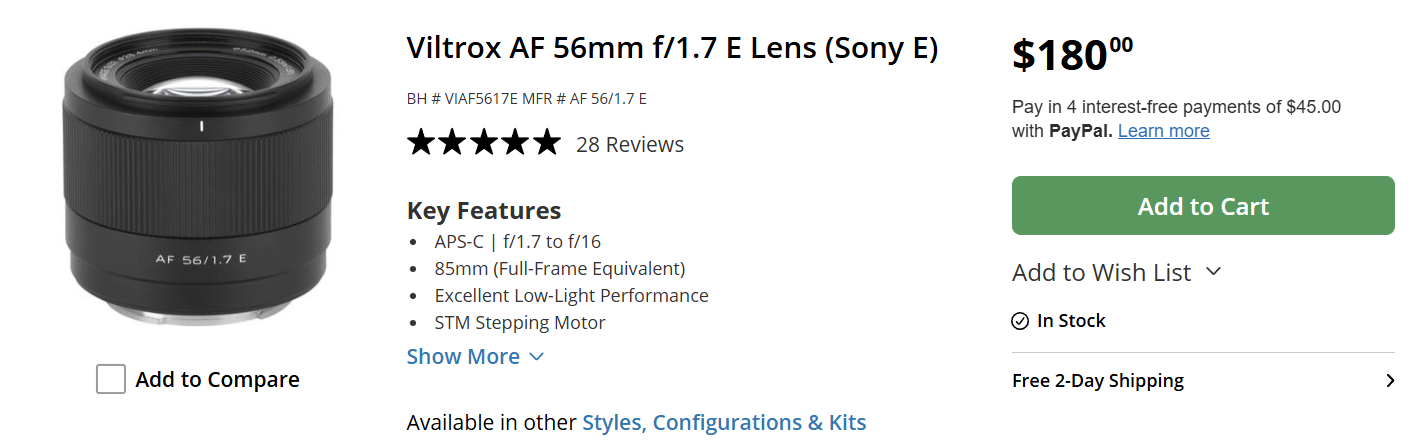Click the Add to Compare label text
Viewport: 1420px width, 443px height.
tap(217, 380)
